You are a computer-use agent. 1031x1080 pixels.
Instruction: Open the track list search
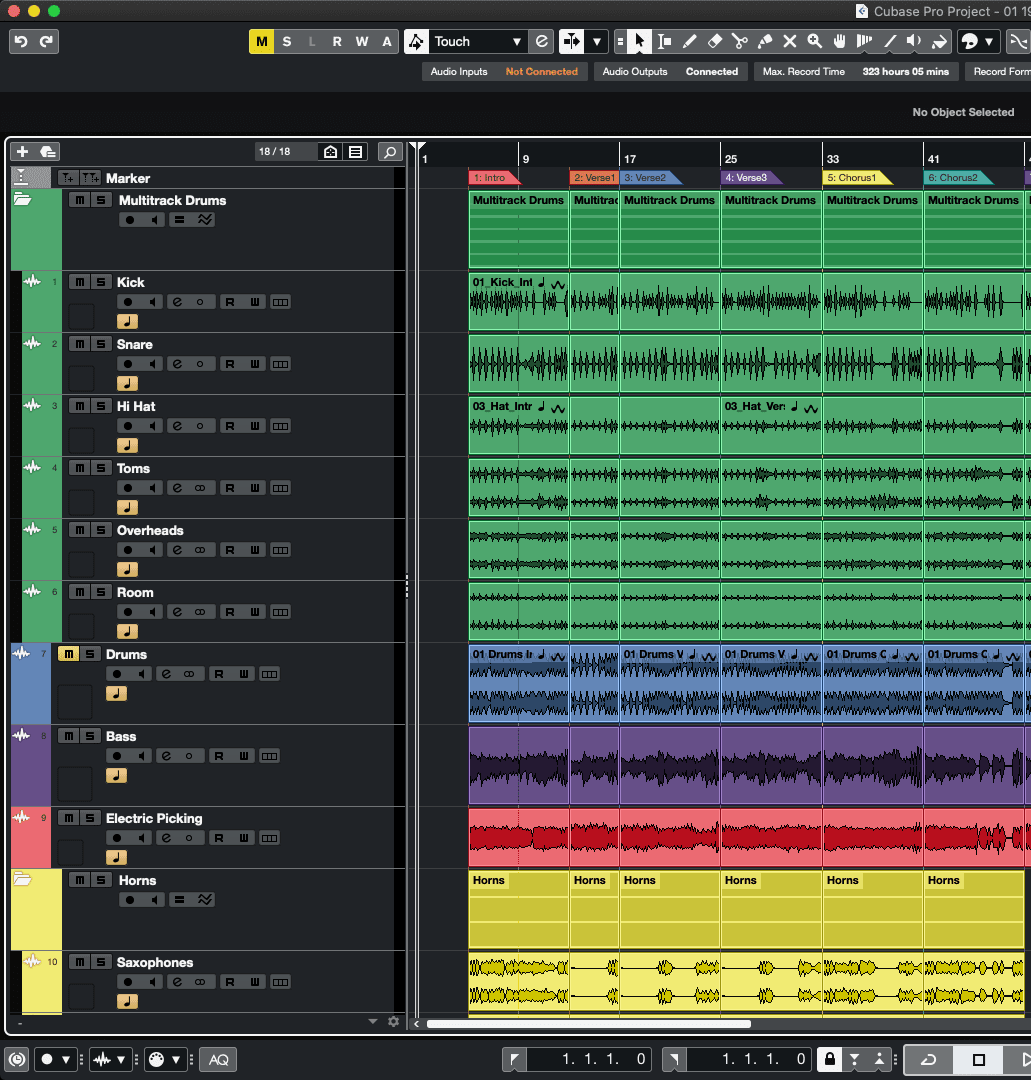390,152
